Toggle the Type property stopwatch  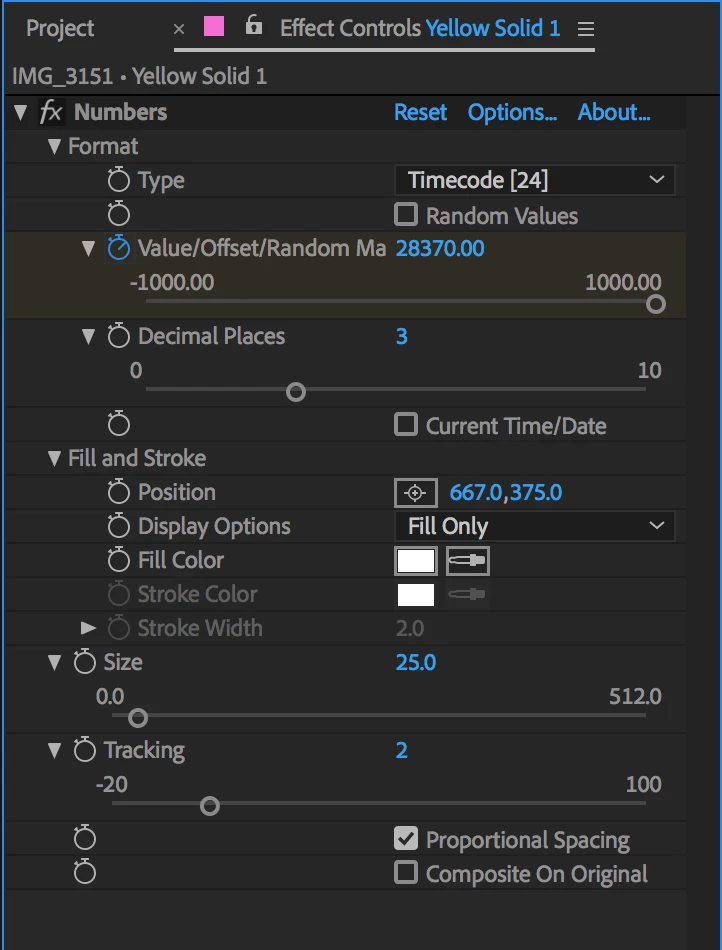pos(119,181)
